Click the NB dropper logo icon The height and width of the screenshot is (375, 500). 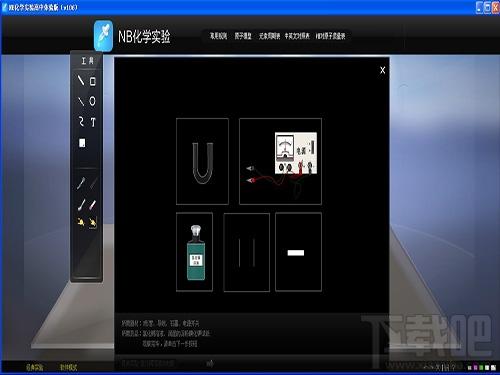[x=103, y=36]
